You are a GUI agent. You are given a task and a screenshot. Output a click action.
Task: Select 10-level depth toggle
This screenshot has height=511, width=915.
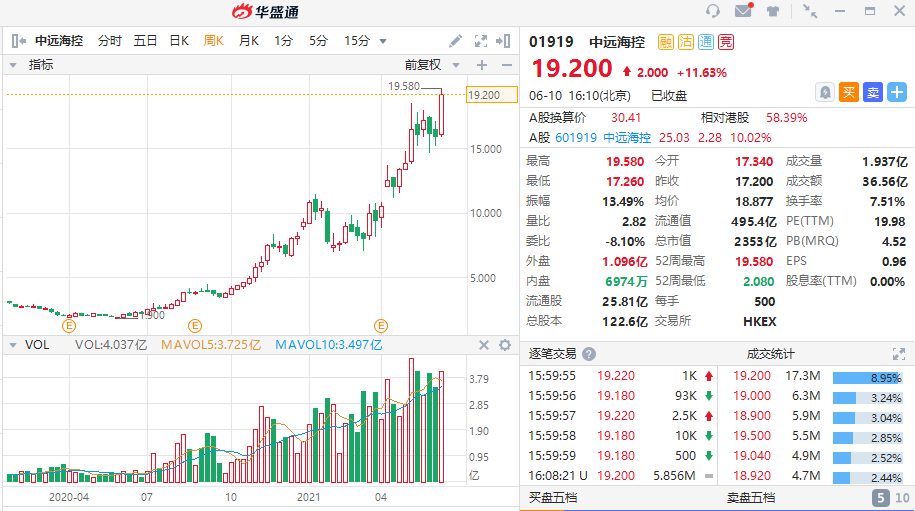tap(902, 498)
